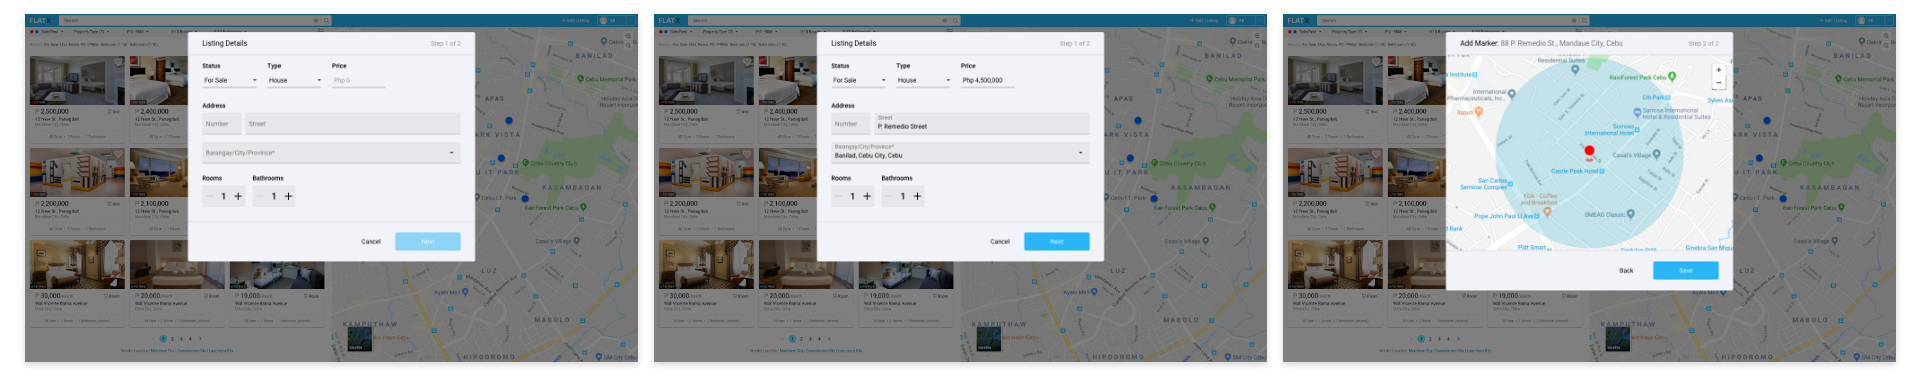The height and width of the screenshot is (380, 1920).
Task: Click the empty Price field showing Php 0
Action: coord(358,80)
